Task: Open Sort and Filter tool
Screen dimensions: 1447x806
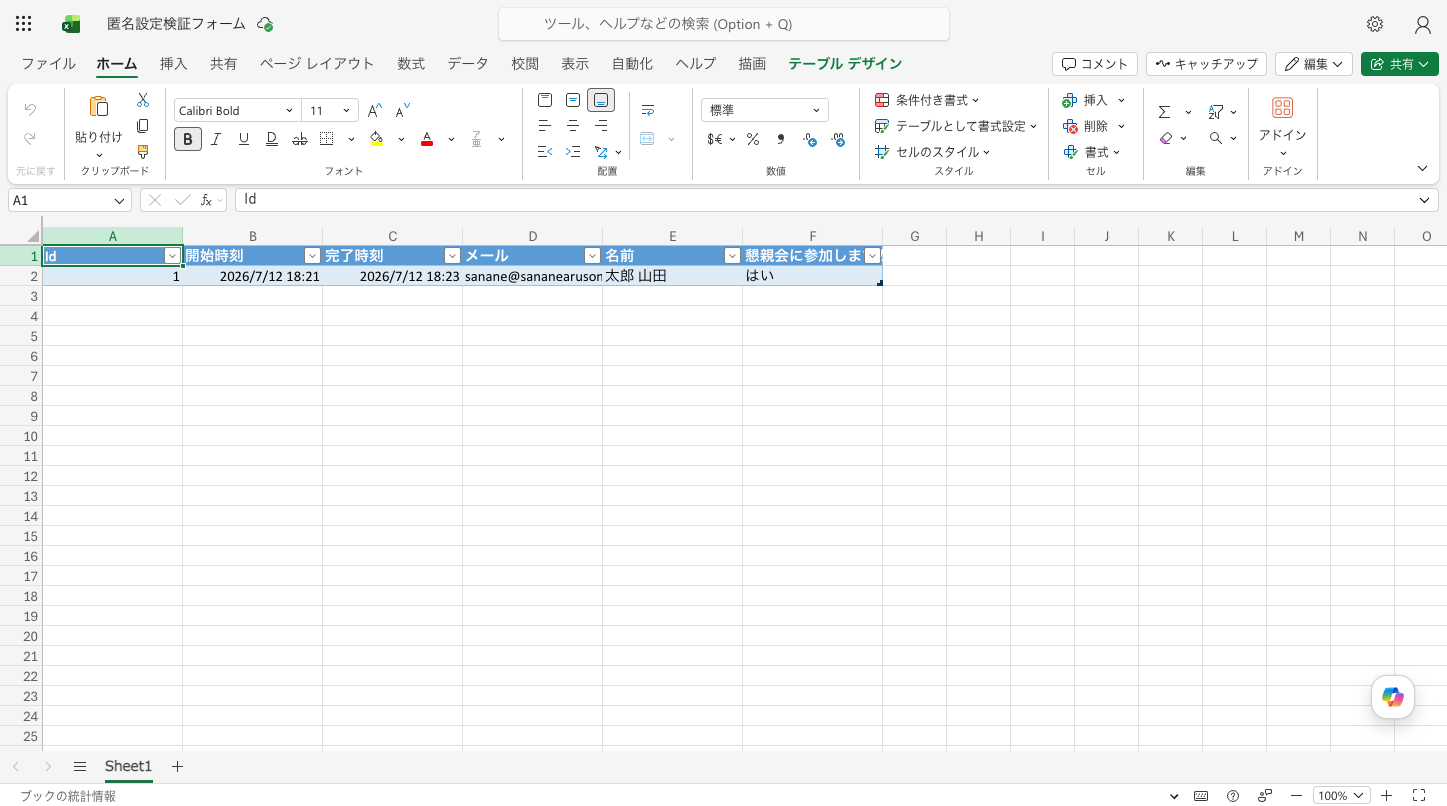Action: [x=1216, y=112]
